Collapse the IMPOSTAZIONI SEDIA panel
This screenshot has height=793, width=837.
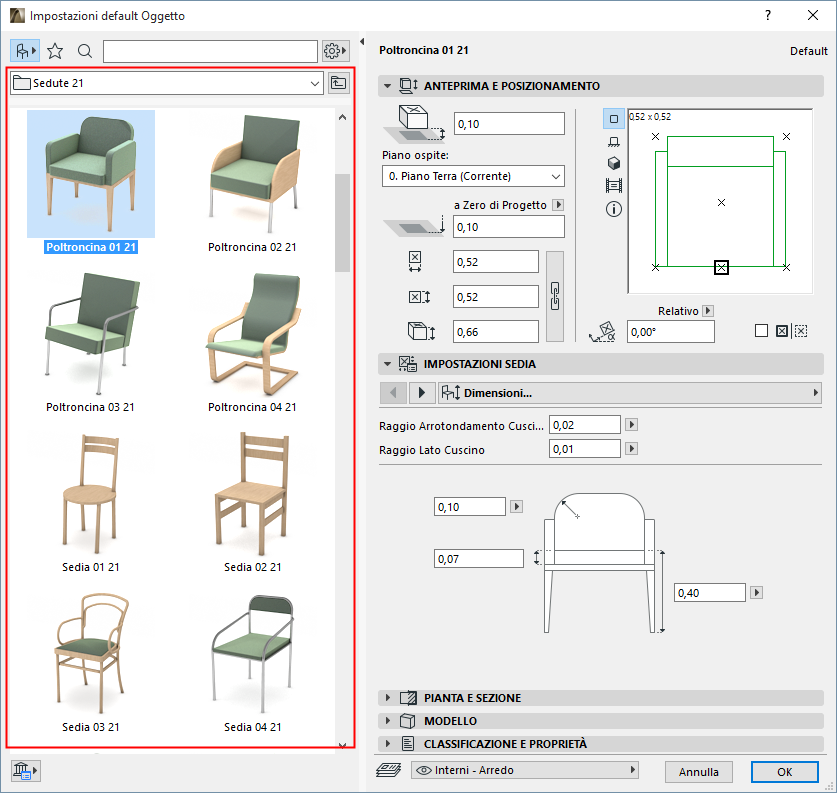[x=387, y=364]
